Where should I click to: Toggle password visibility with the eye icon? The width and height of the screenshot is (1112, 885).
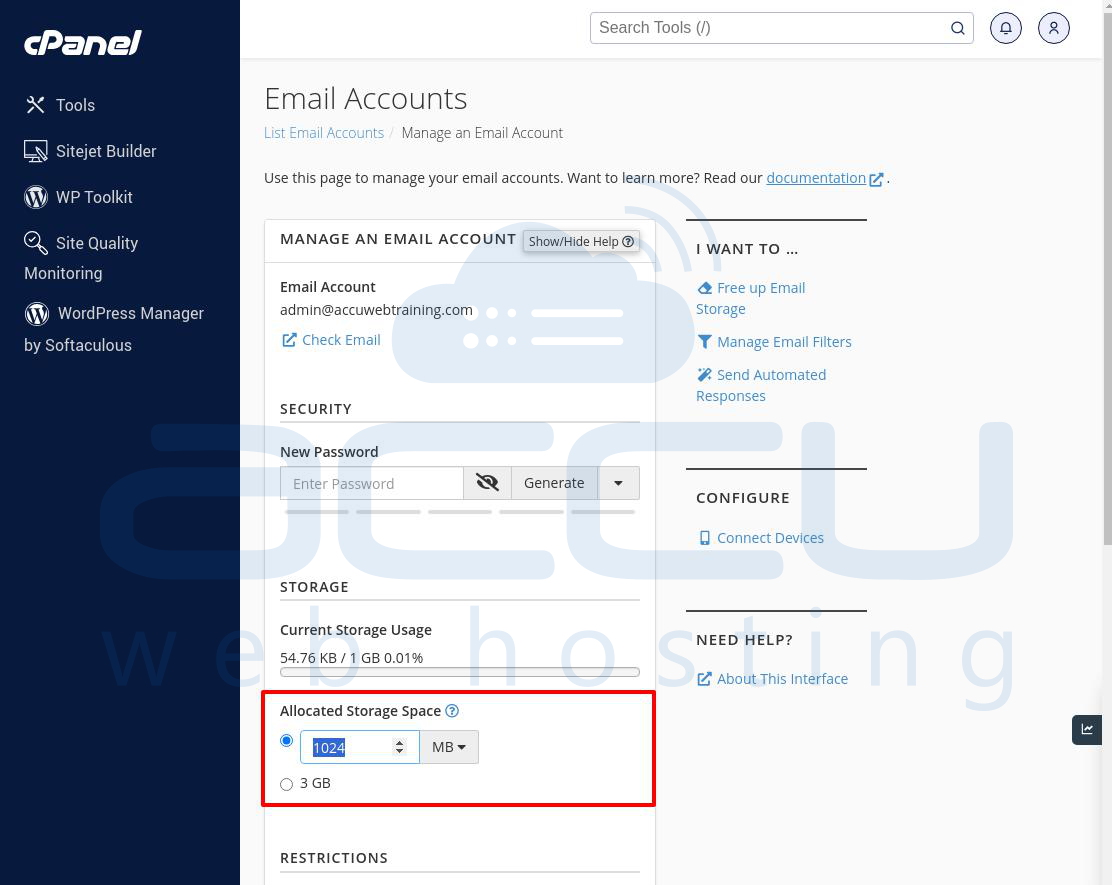tap(487, 482)
